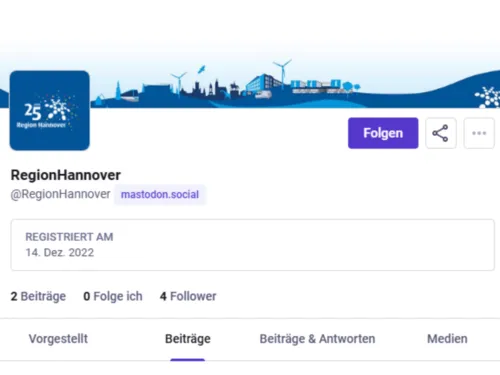This screenshot has width=500, height=375.
Task: Follow RegionHannover with the Folgen button
Action: tap(383, 133)
